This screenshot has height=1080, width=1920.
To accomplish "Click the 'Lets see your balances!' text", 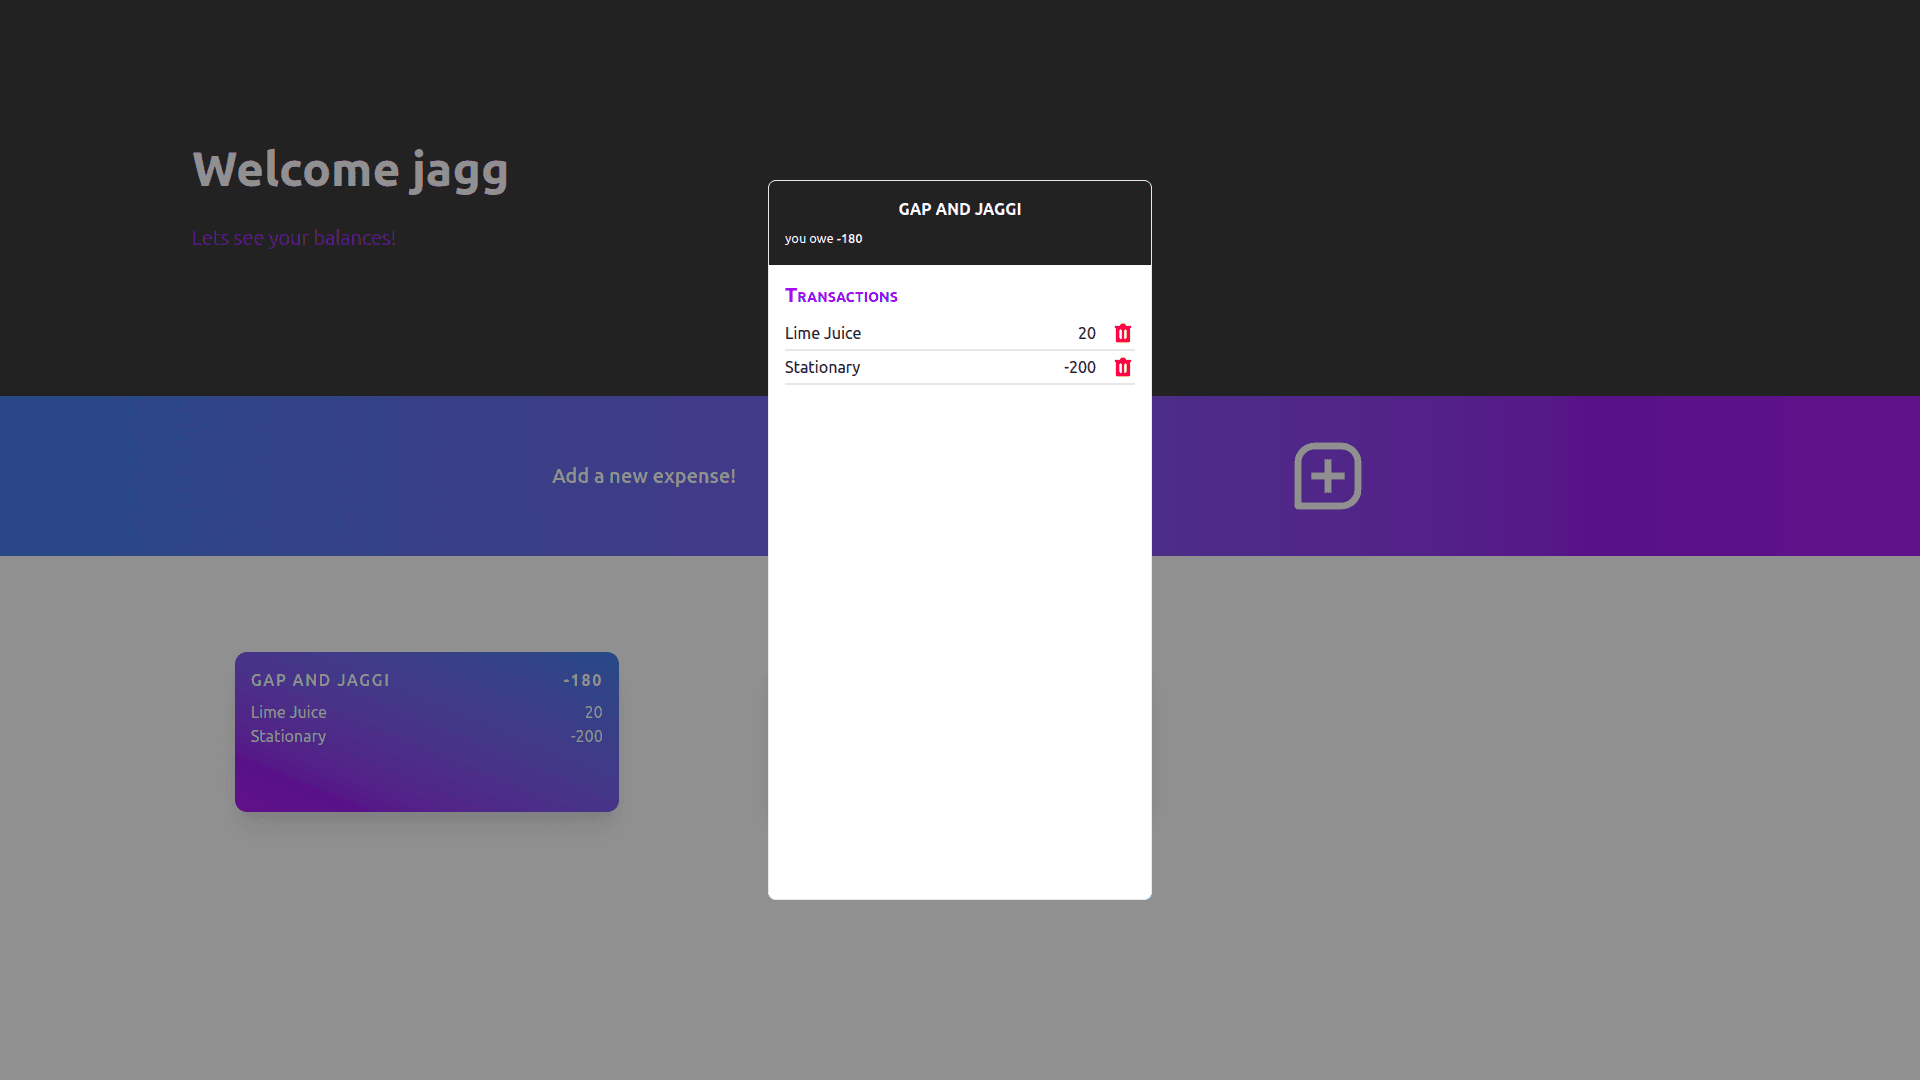I will click(x=293, y=238).
